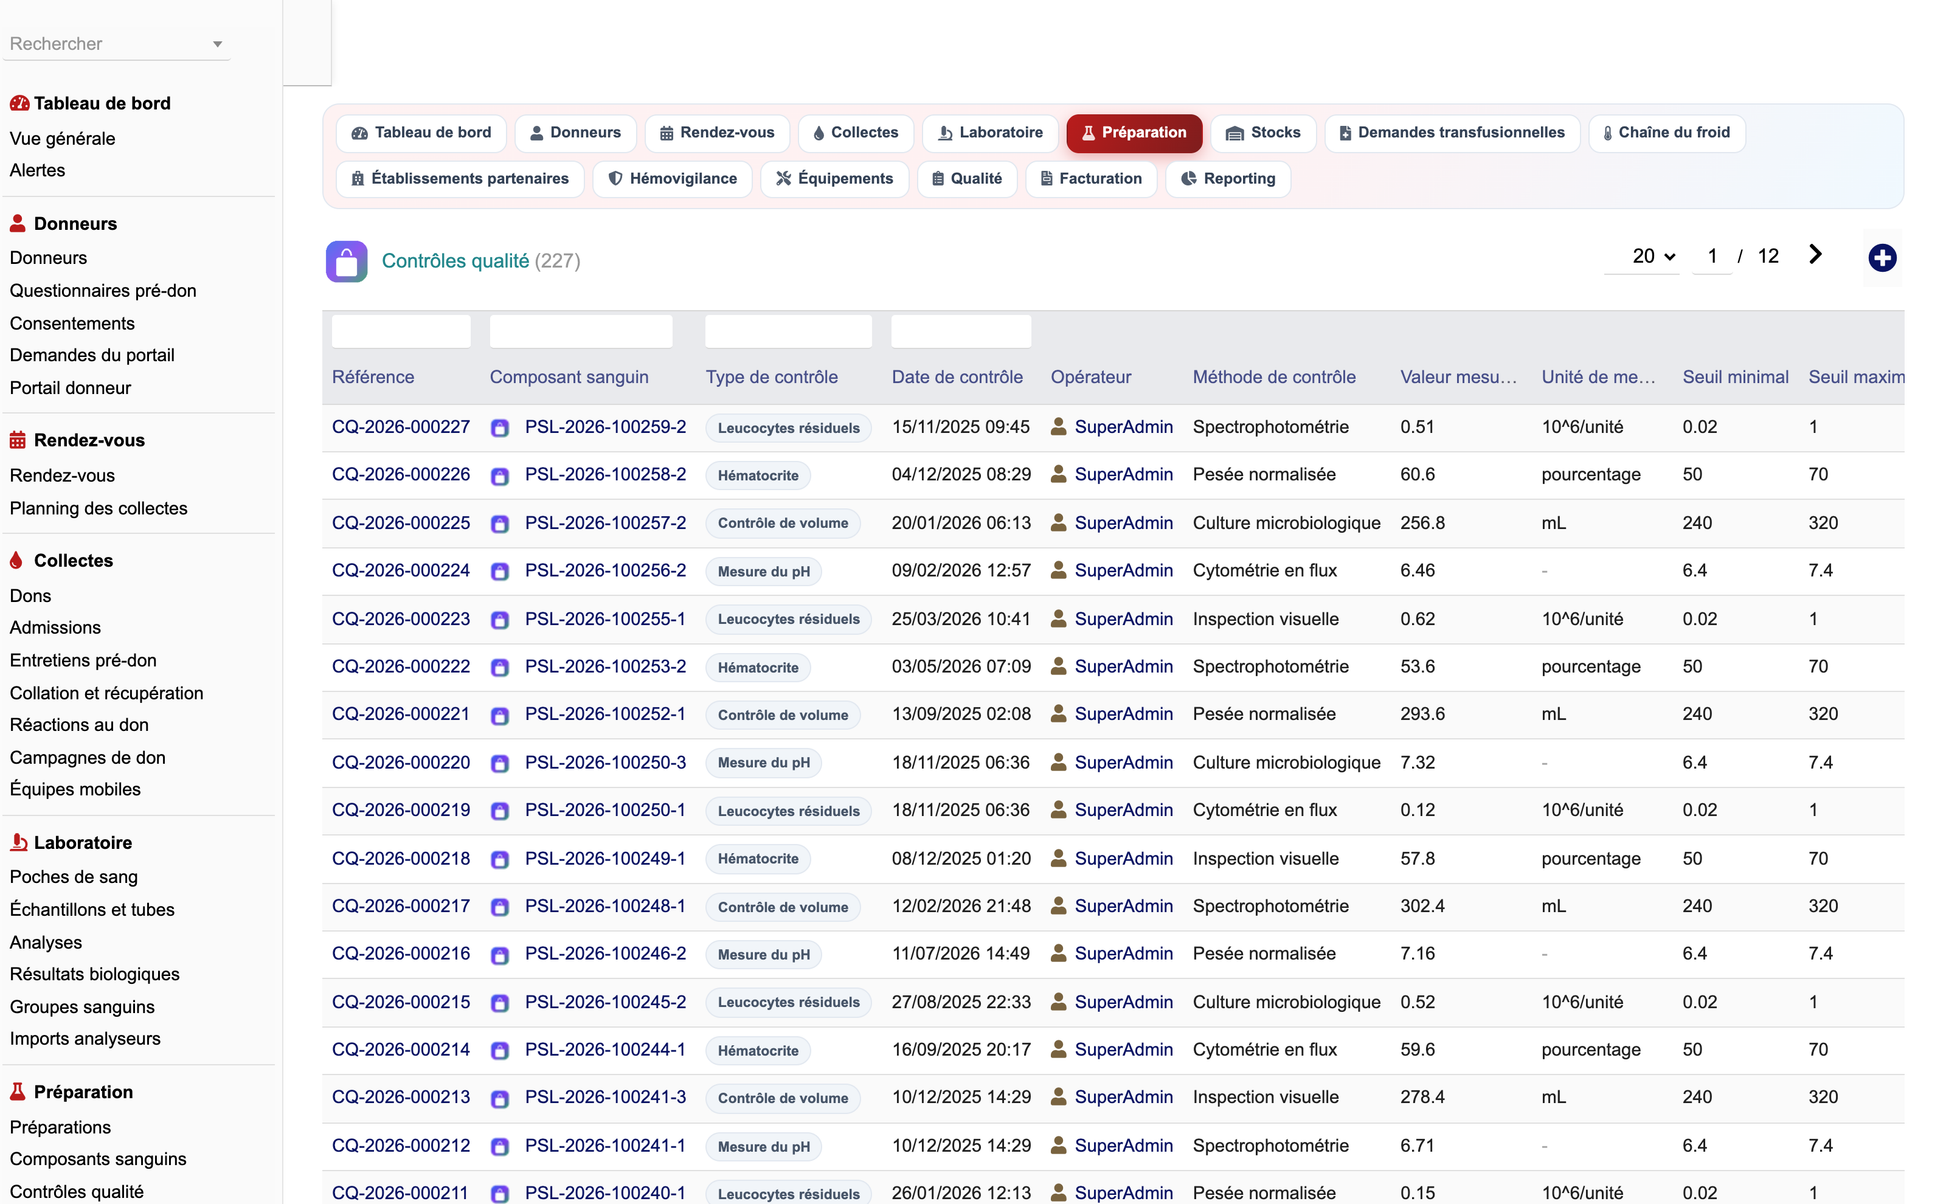Click the Rendez-vous sidebar calendar icon
The width and height of the screenshot is (1946, 1204).
[18, 440]
